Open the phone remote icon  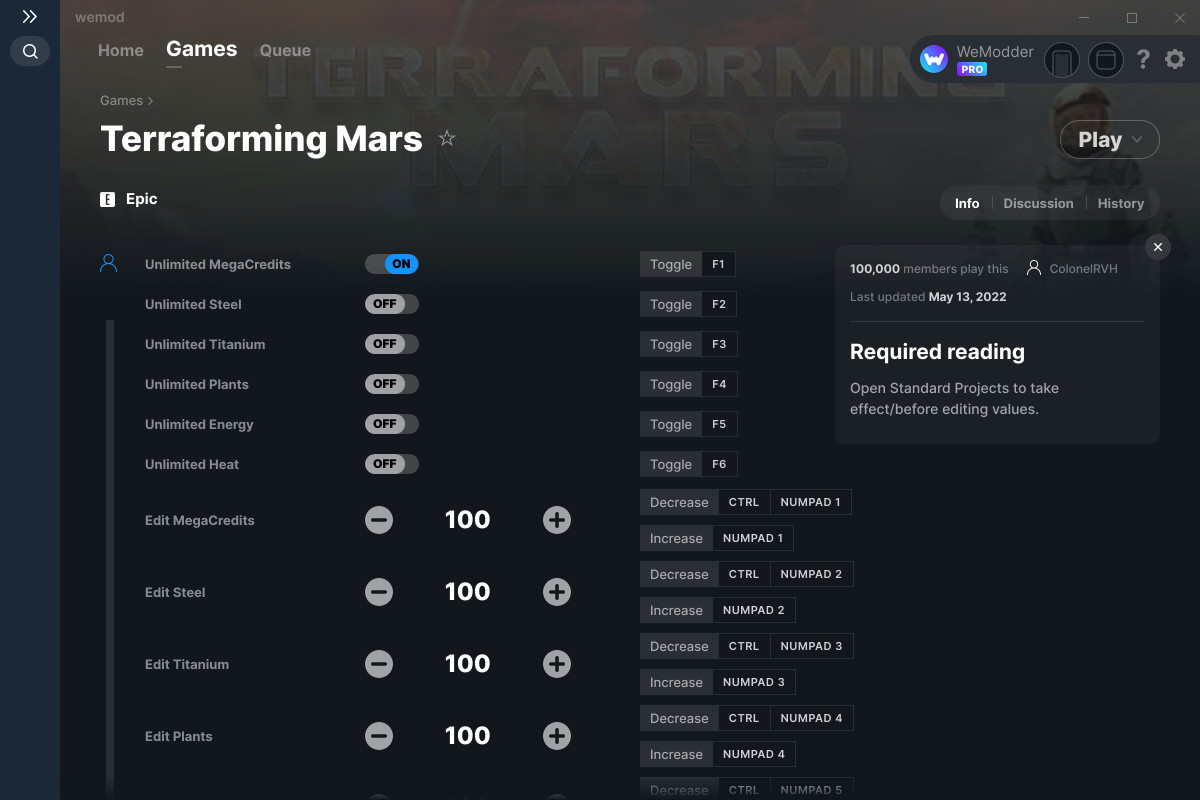(x=1062, y=60)
